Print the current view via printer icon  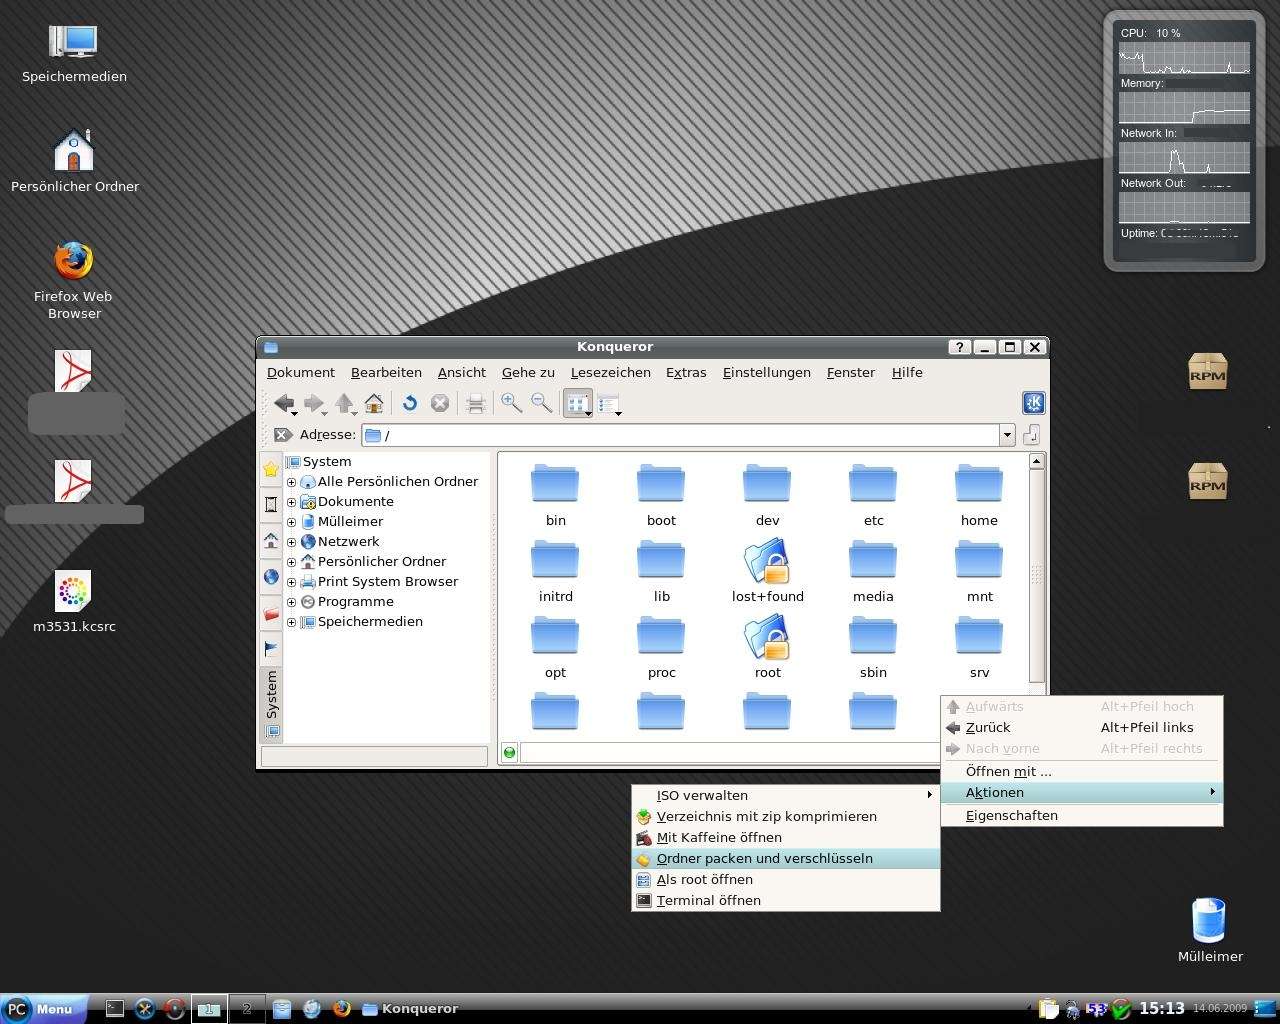(476, 403)
